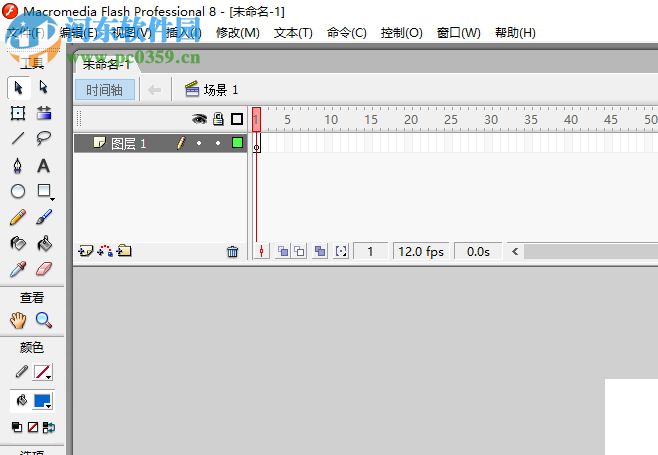Open the 视图(V) menu

pos(131,32)
